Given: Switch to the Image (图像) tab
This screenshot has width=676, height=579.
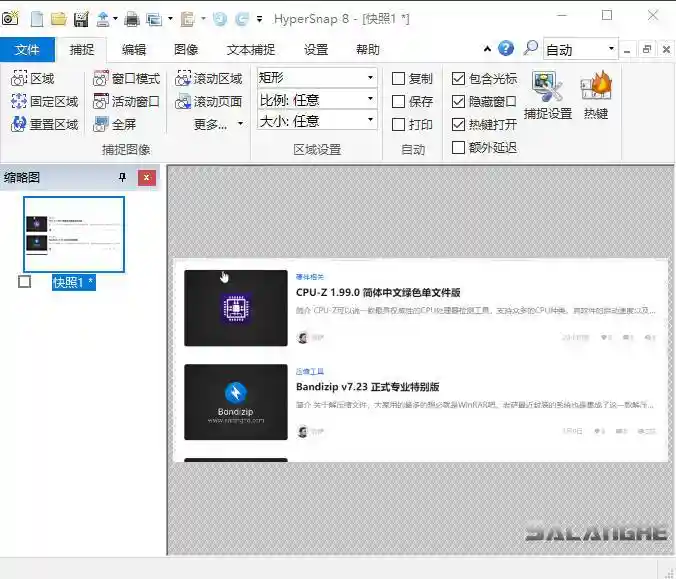Looking at the screenshot, I should click(186, 50).
